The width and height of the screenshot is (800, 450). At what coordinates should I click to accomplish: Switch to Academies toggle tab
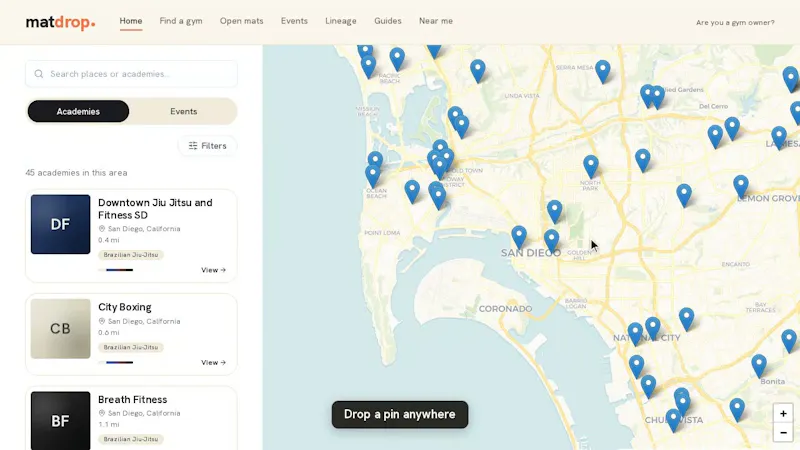coord(78,111)
